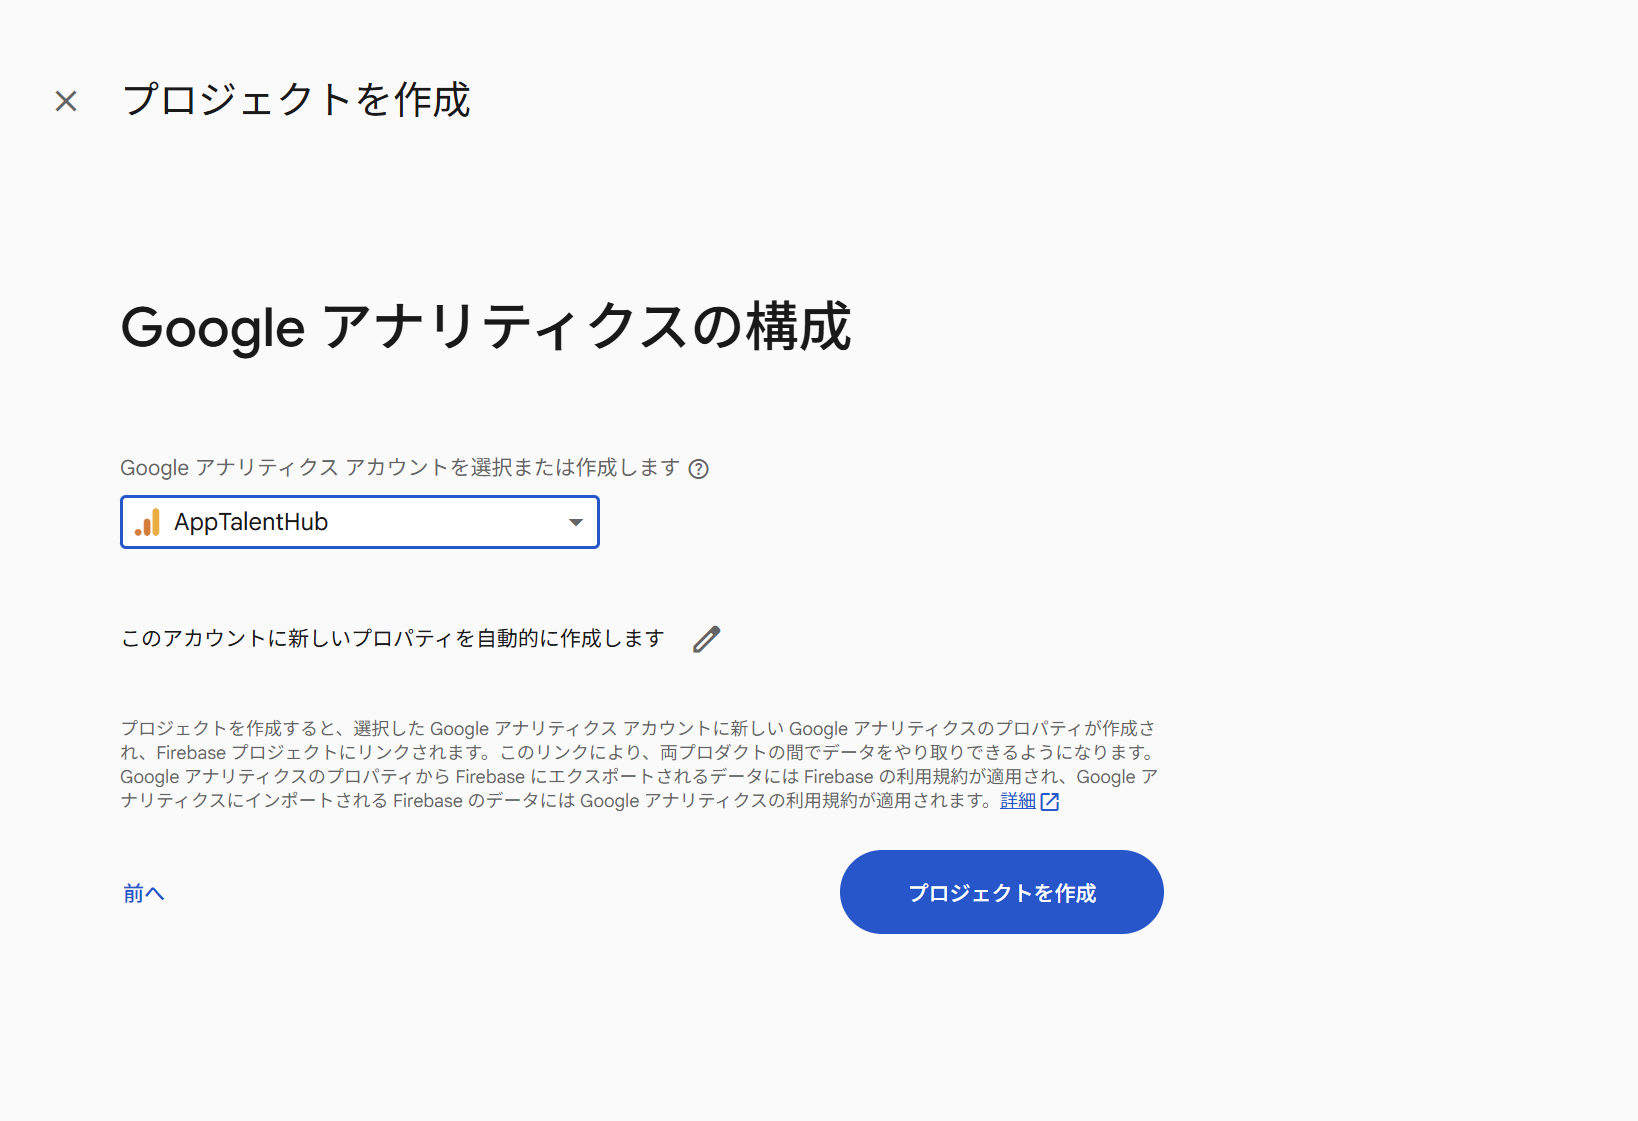Click the terms paragraph starting プロジェクトを作成すると
The width and height of the screenshot is (1638, 1121).
coord(640,765)
